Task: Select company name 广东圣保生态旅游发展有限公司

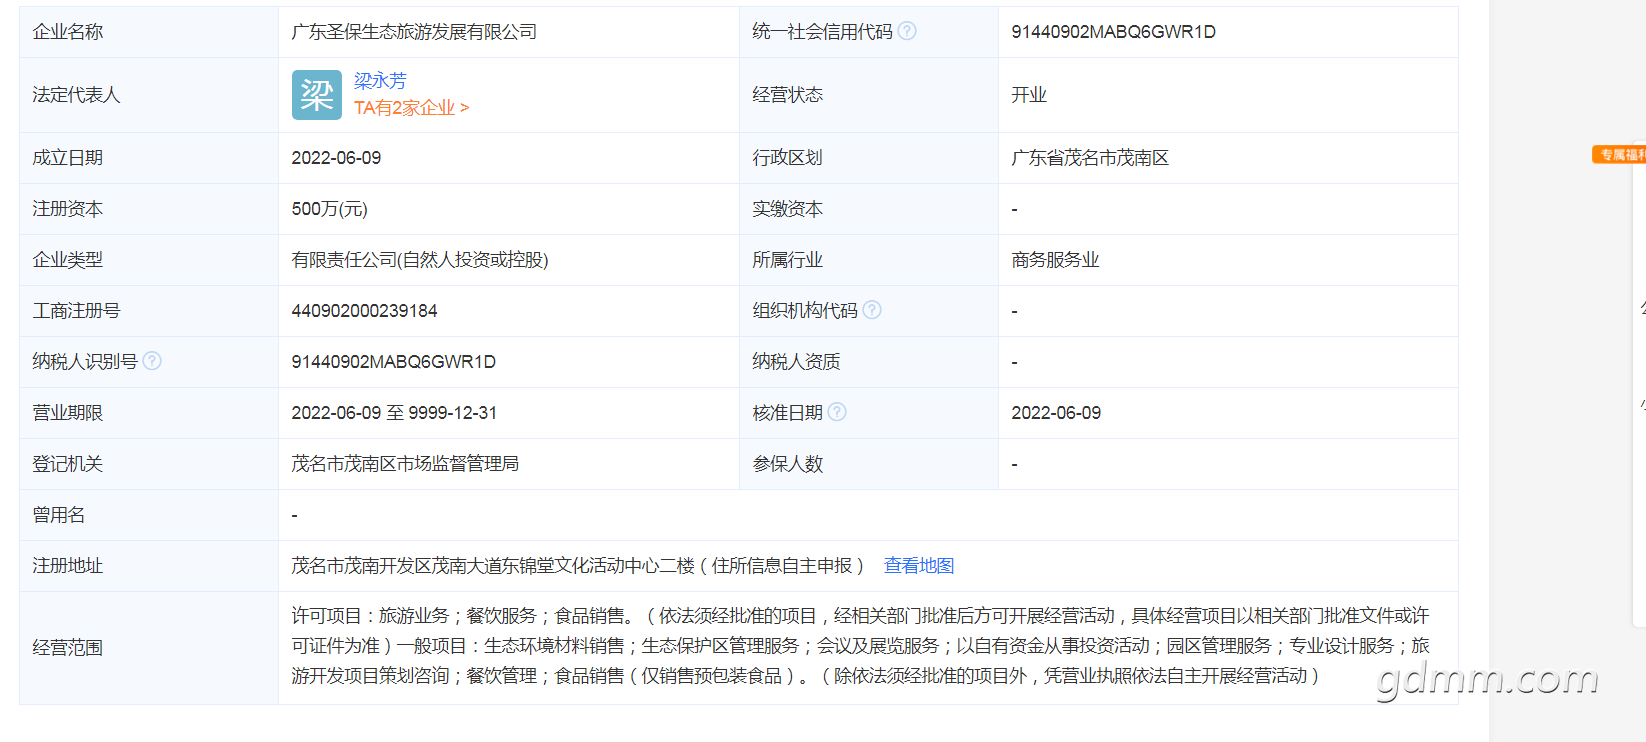Action: (x=414, y=32)
